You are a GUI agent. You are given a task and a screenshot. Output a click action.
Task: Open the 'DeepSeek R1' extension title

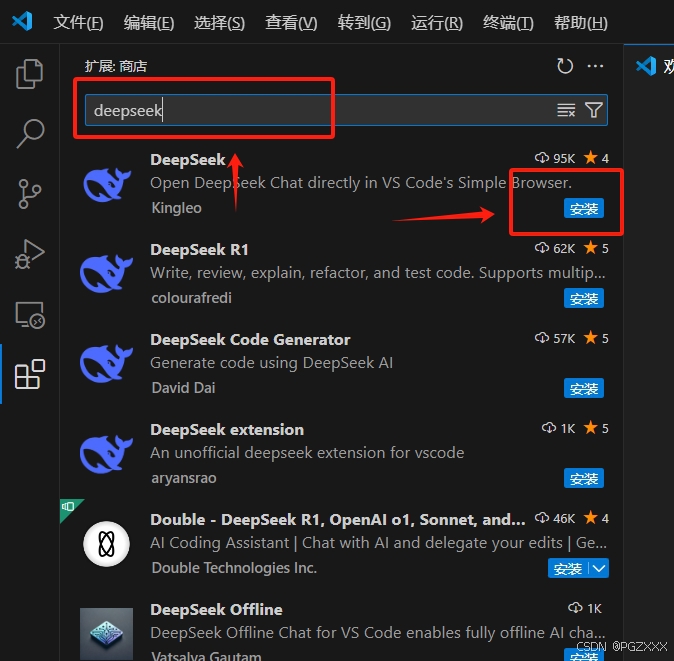[199, 250]
